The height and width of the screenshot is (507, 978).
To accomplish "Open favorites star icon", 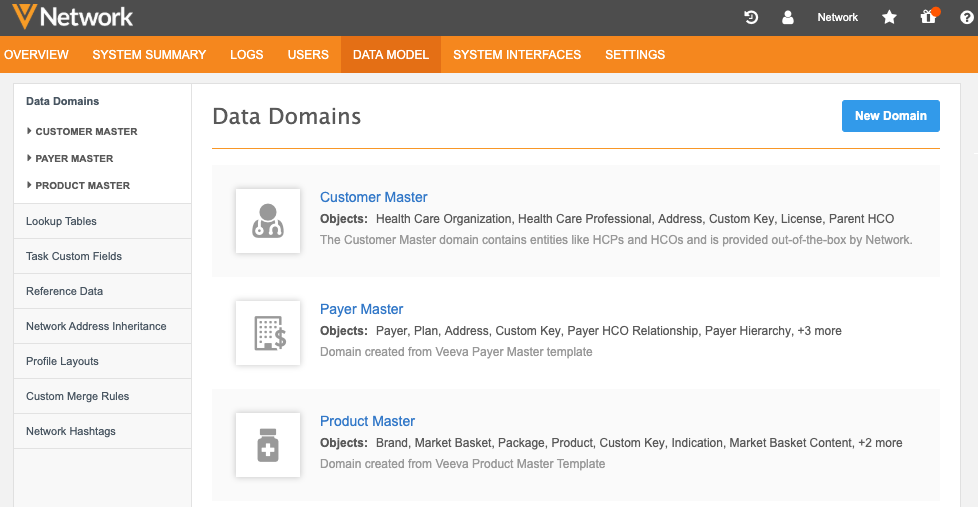I will (889, 17).
